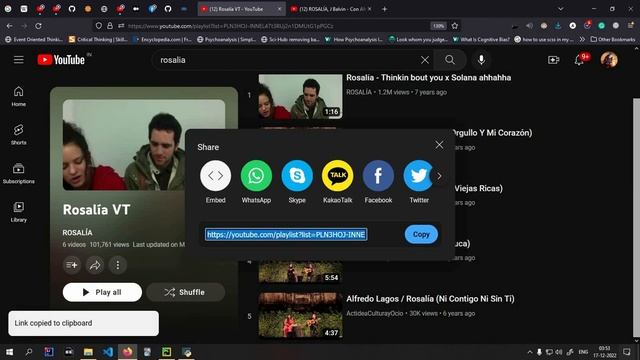The width and height of the screenshot is (640, 360).
Task: Open the 5:54 video thumbnail
Action: click(300, 272)
